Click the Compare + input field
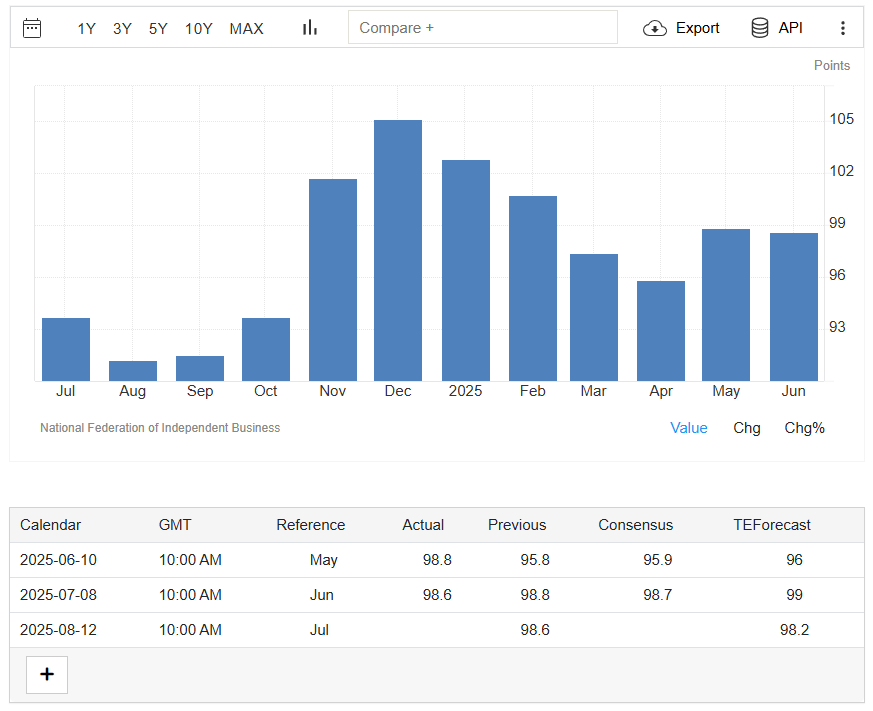The width and height of the screenshot is (873, 711). (x=483, y=27)
